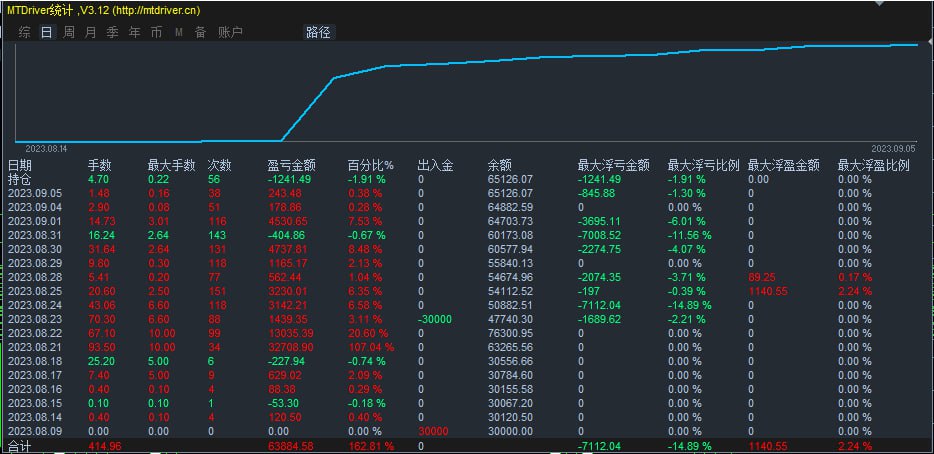This screenshot has width=934, height=454.
Task: Select the 2023.09.05 date row
Action: coord(34,193)
